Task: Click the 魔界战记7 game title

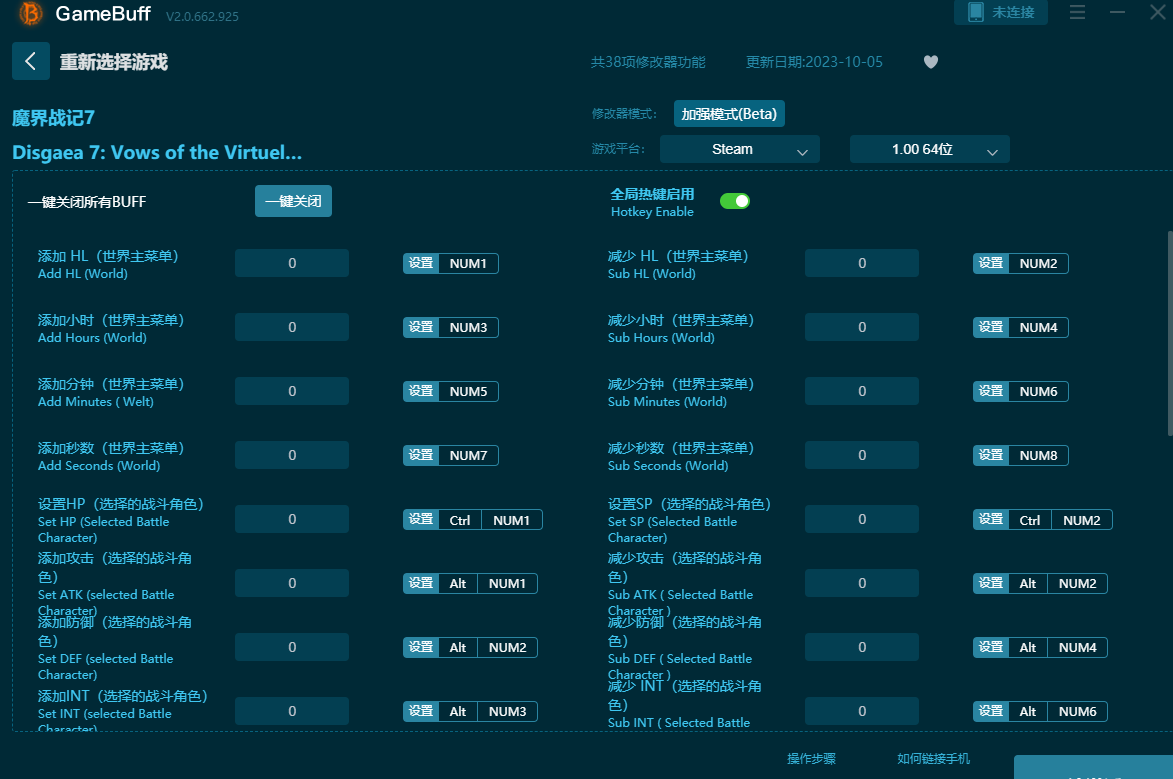Action: pyautogui.click(x=53, y=118)
